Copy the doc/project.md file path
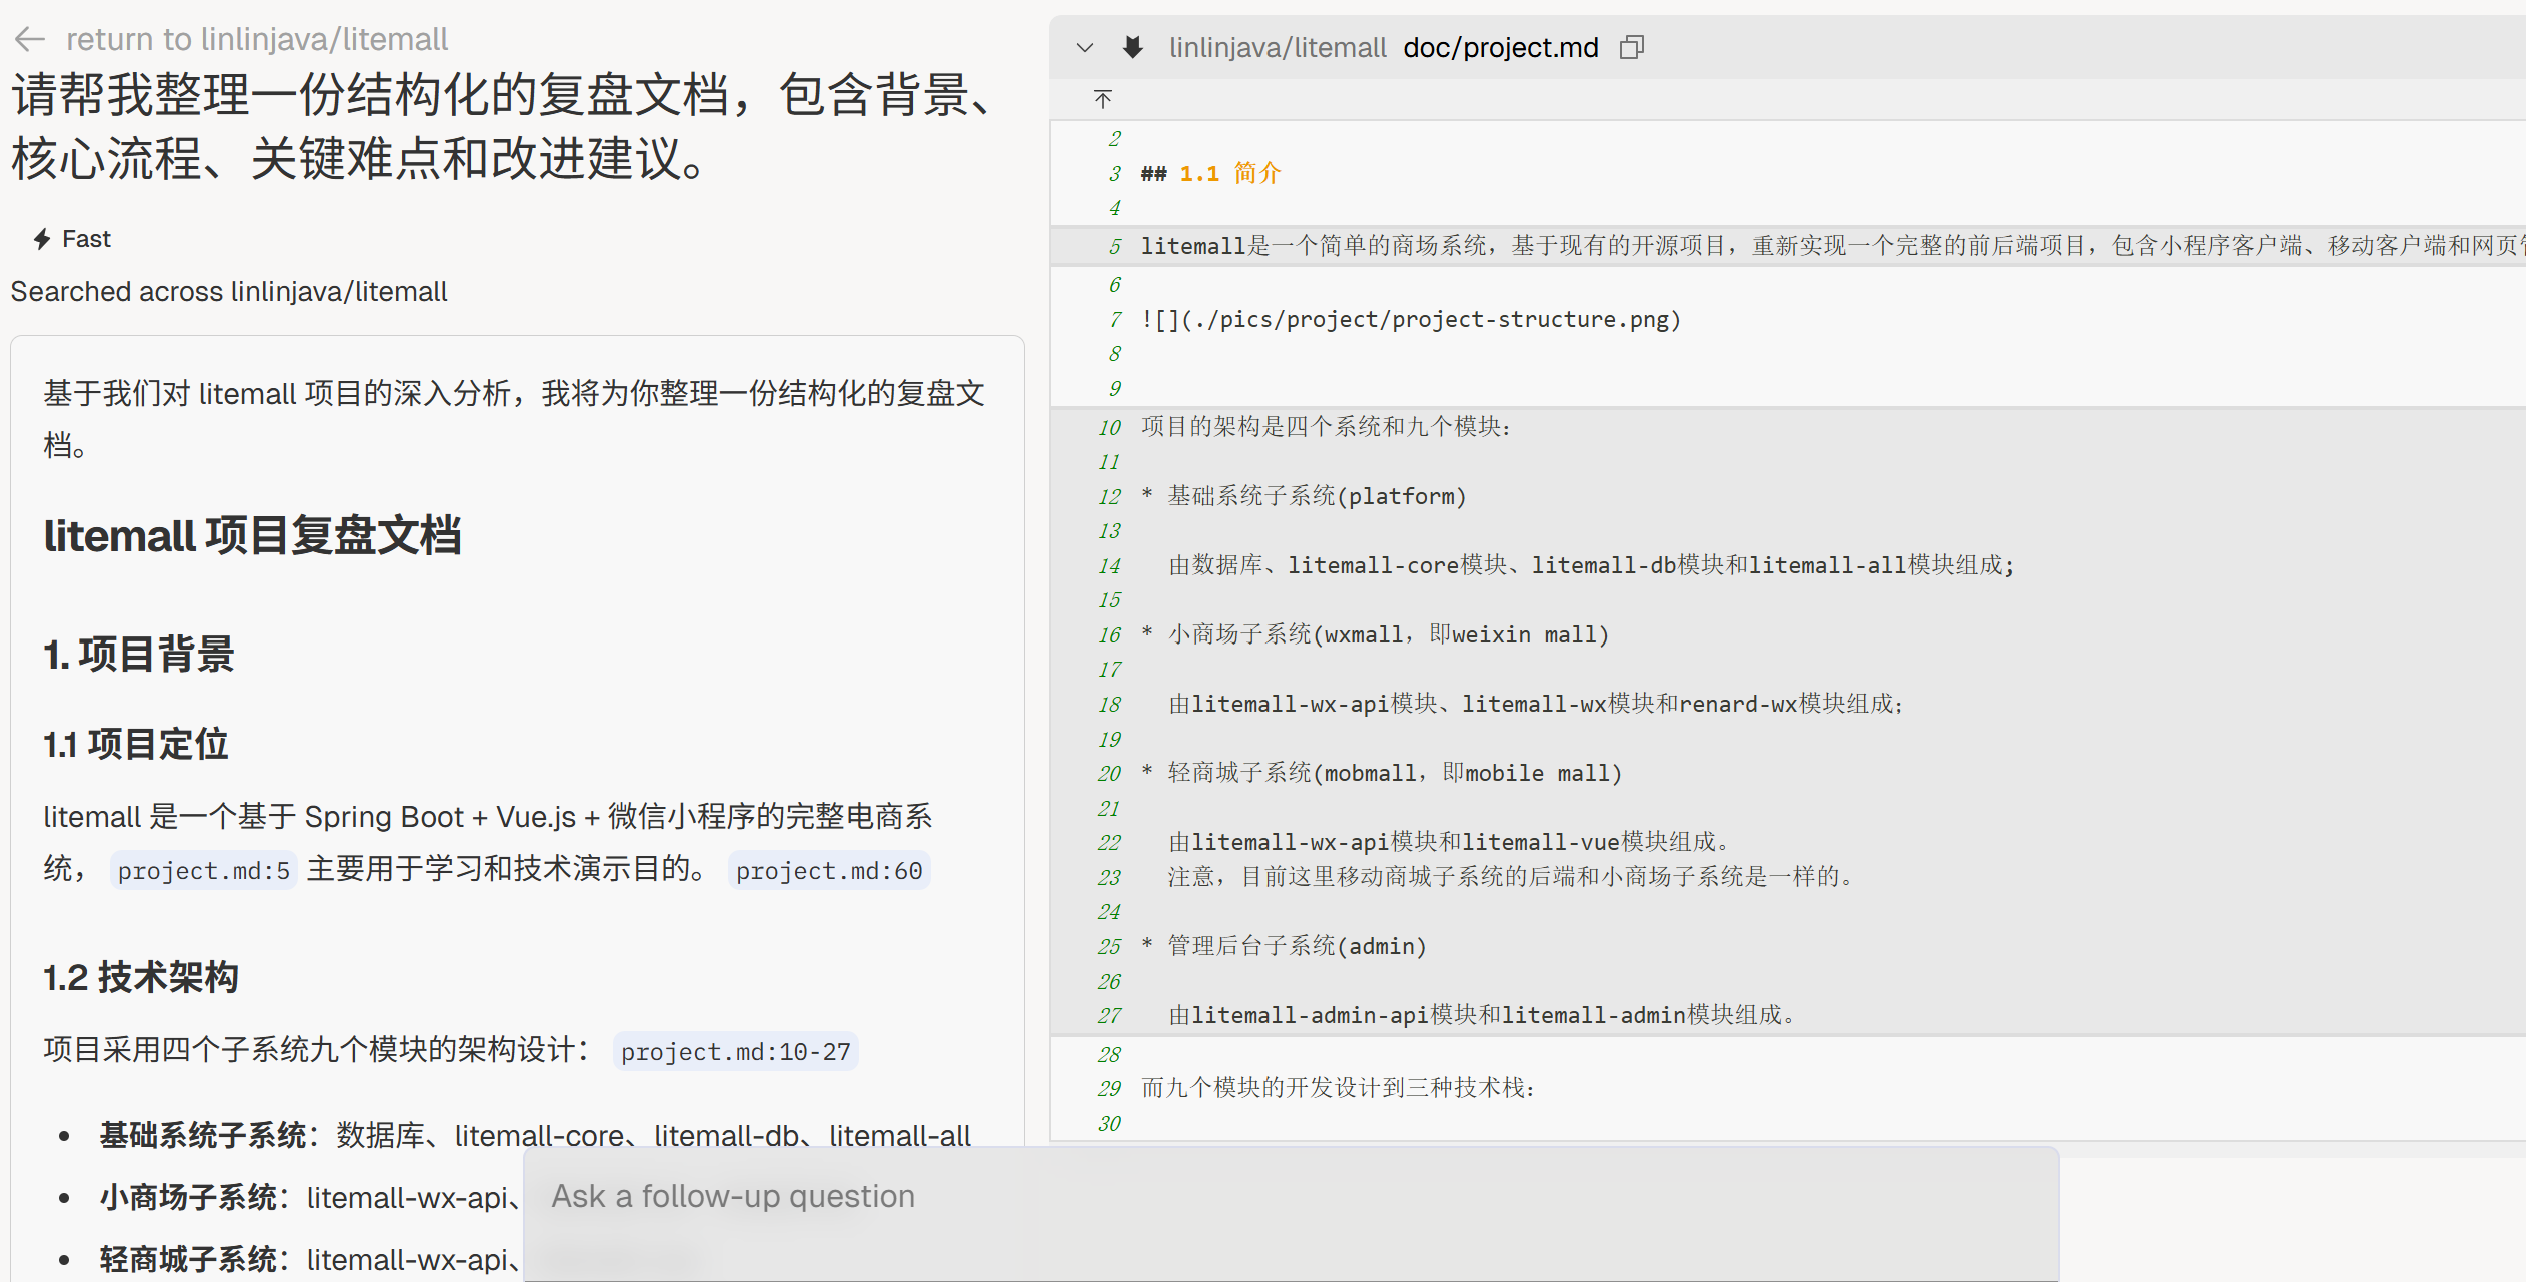Screen dimensions: 2526x1282 click(1632, 47)
